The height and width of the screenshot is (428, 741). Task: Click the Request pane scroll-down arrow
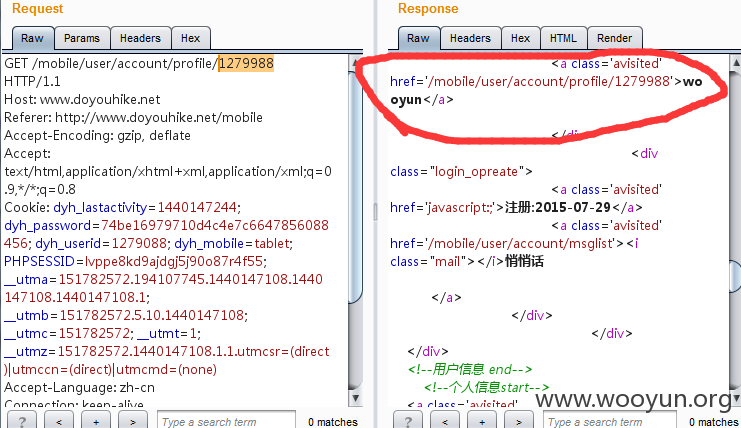[355, 398]
